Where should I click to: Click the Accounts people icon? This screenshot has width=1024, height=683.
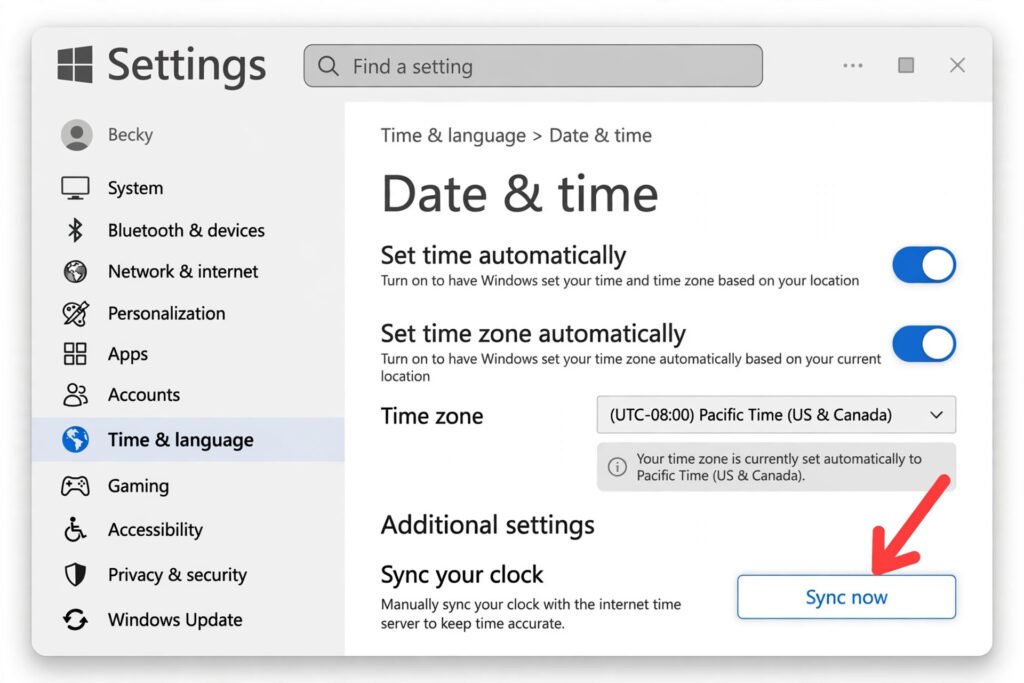(x=75, y=395)
